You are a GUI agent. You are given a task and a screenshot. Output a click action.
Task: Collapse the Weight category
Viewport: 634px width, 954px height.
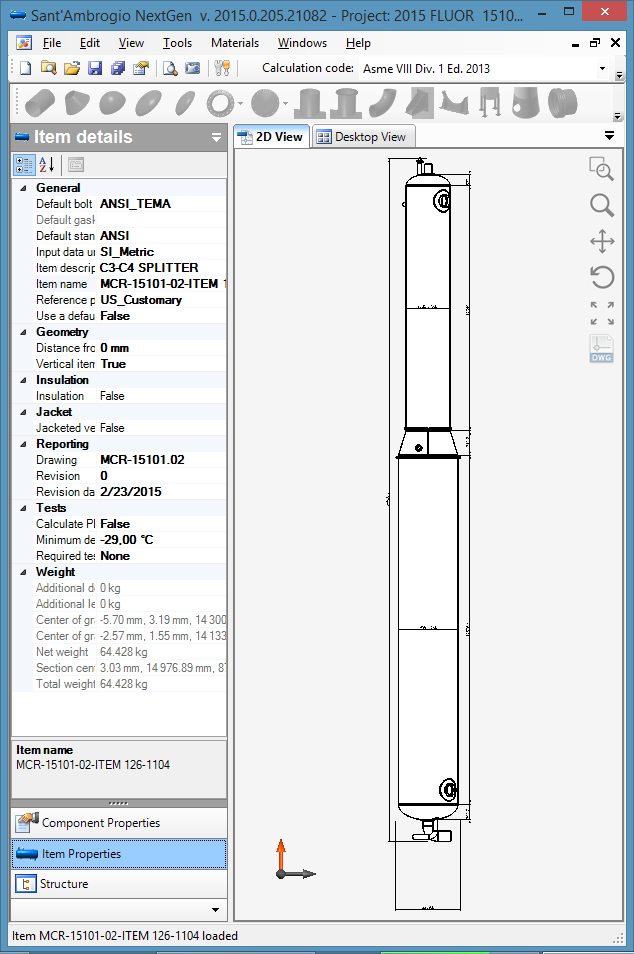[23, 572]
